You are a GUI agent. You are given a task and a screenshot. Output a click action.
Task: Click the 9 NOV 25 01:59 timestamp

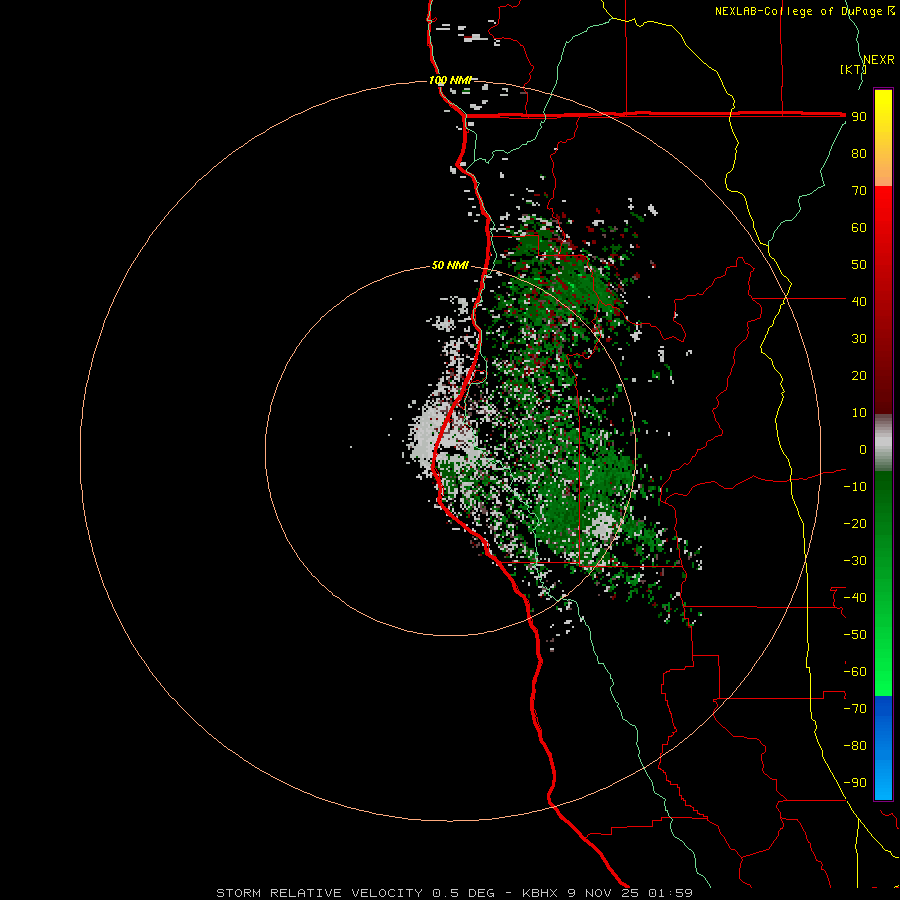[x=630, y=893]
